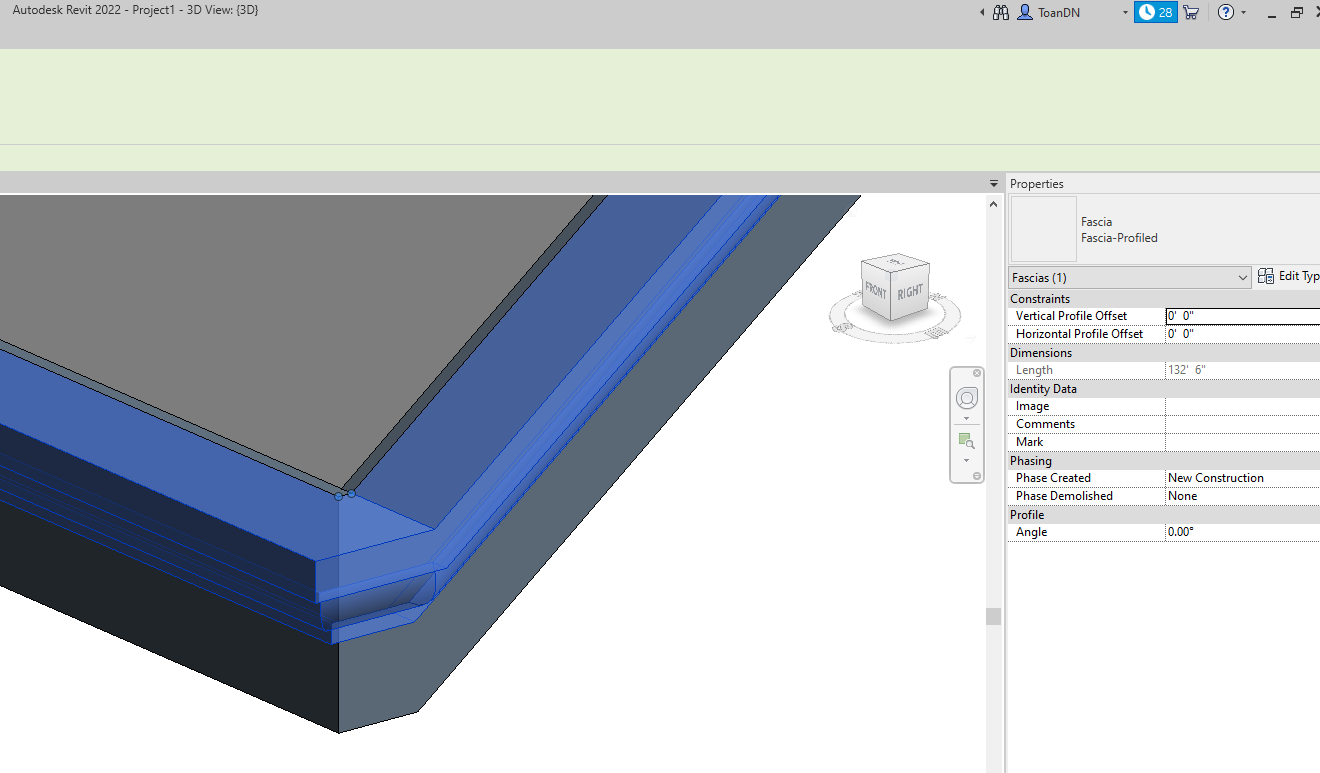Click the FRONT face of the ViewCube

tap(876, 293)
